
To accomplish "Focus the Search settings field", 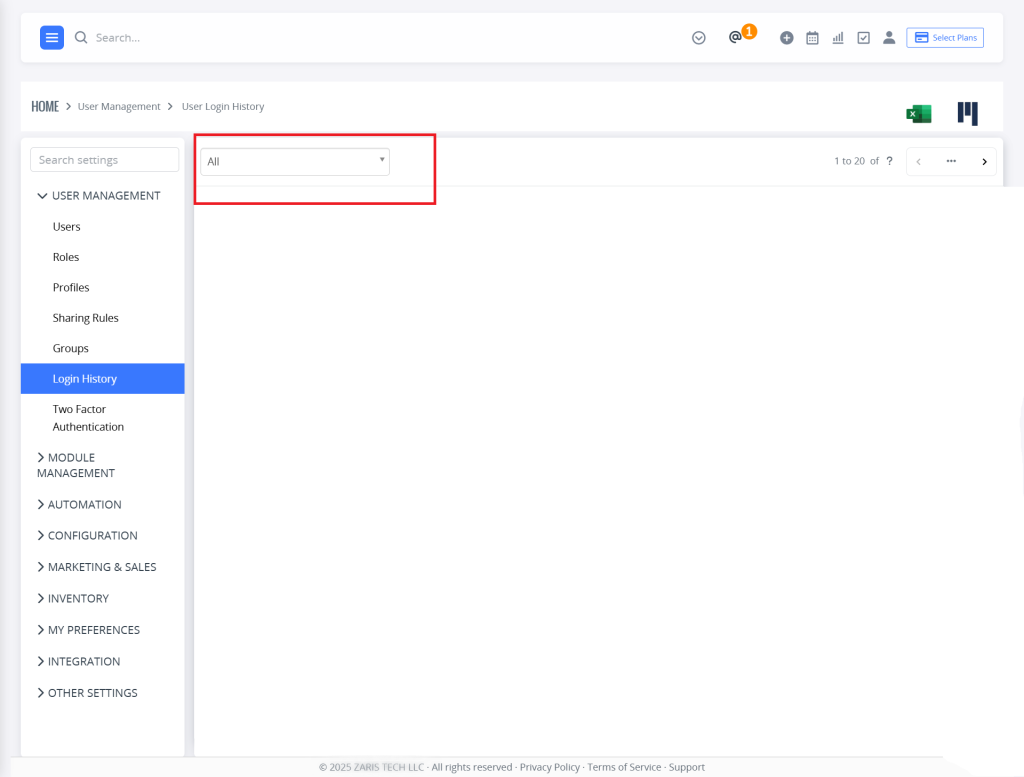I will coord(104,160).
